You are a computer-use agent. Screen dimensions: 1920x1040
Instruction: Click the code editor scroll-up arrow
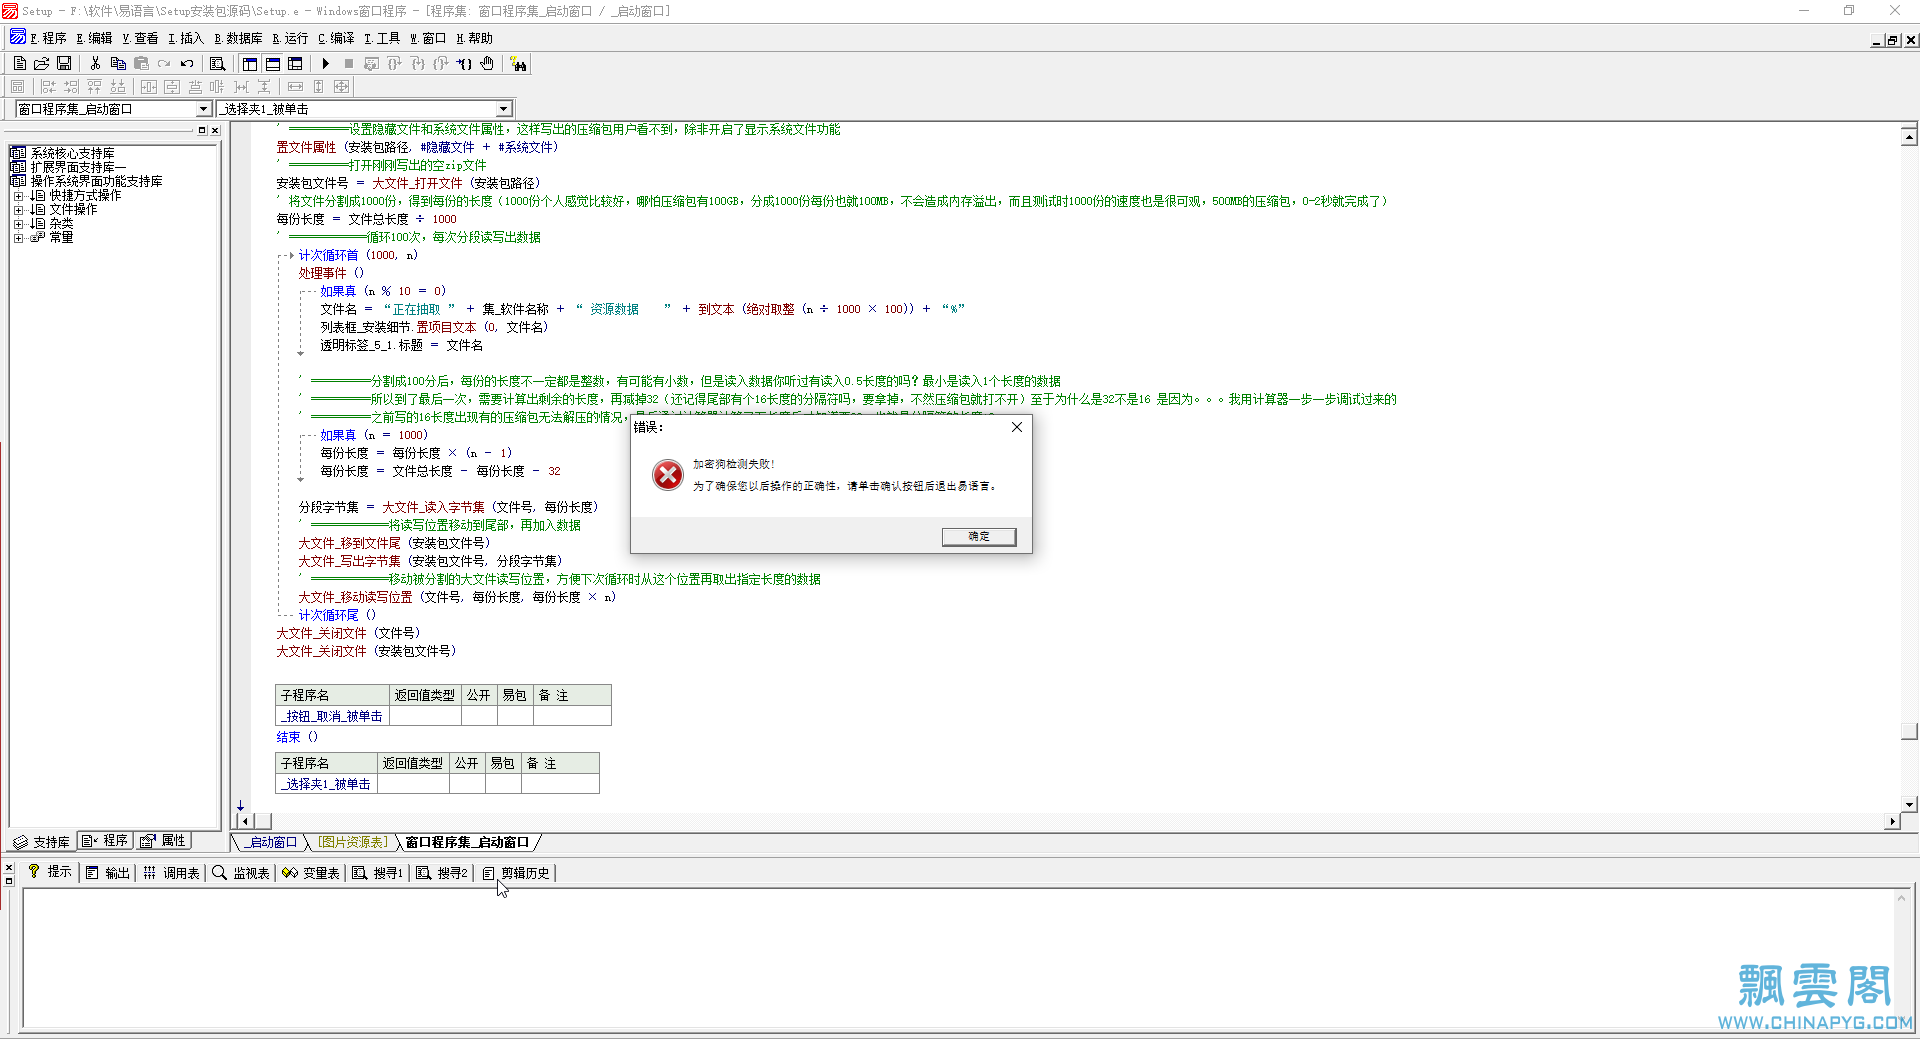(x=1909, y=136)
